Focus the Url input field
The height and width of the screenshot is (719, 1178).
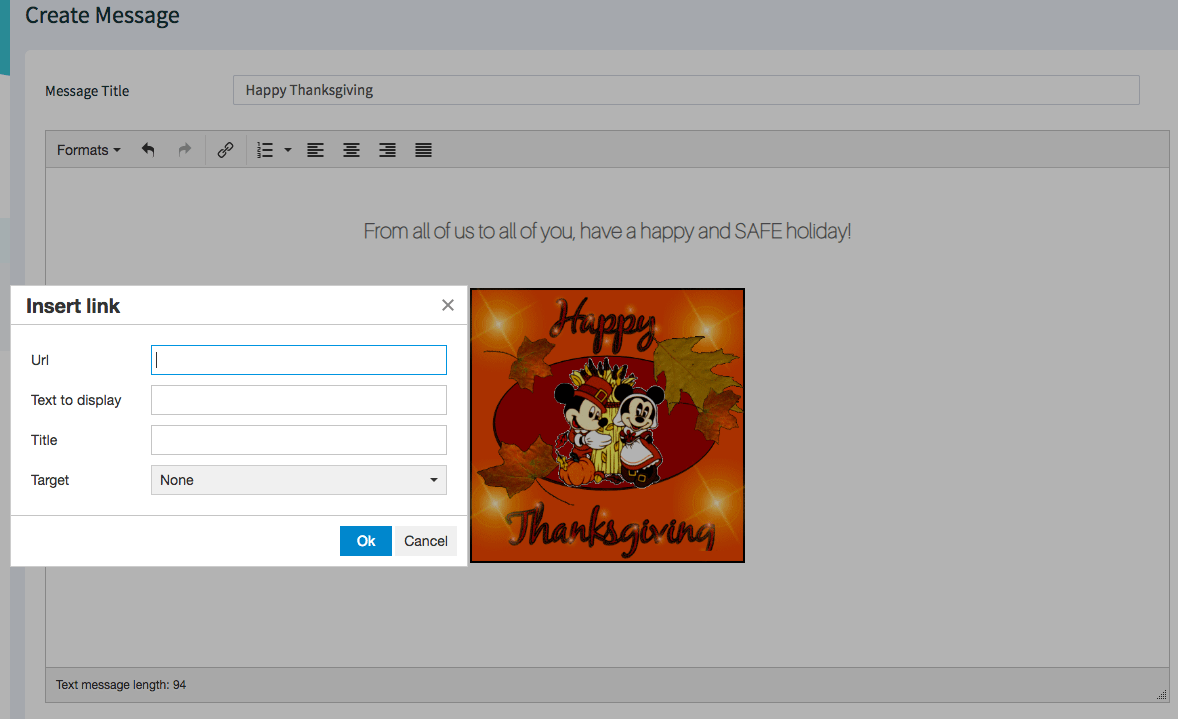pyautogui.click(x=299, y=360)
